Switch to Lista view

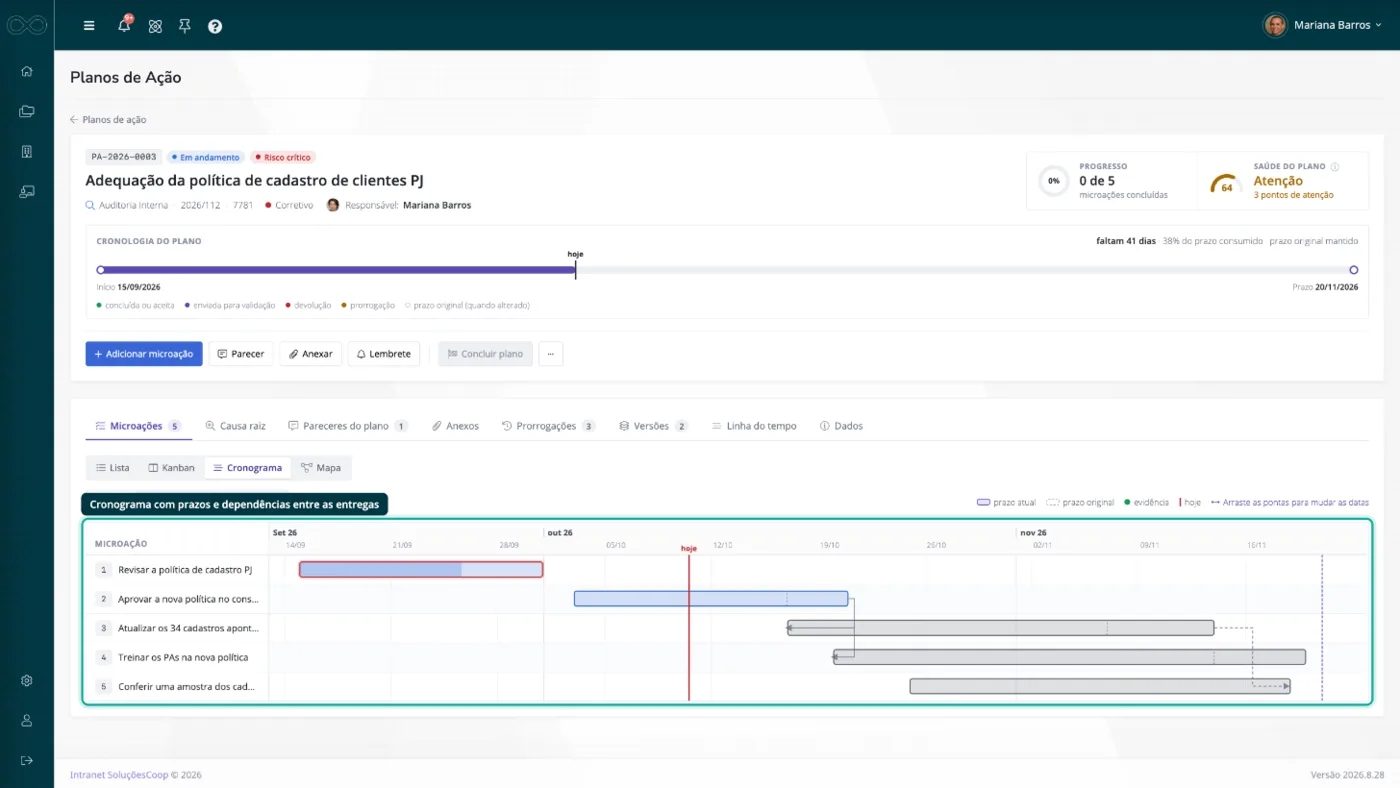pyautogui.click(x=112, y=468)
